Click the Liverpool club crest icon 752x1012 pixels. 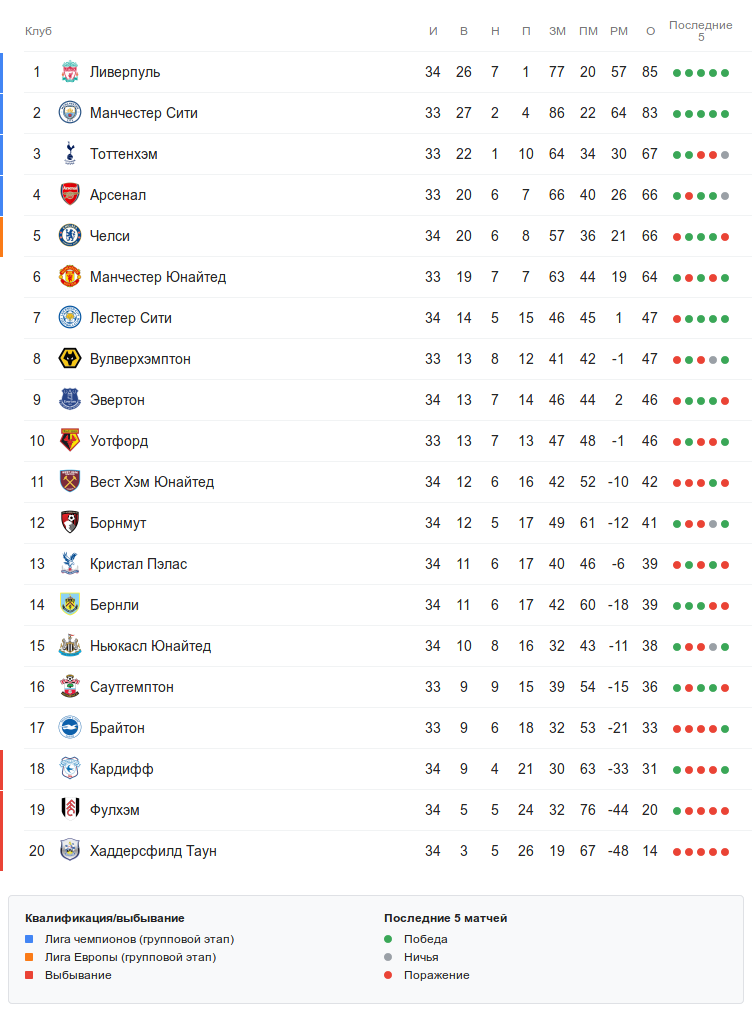[x=69, y=72]
